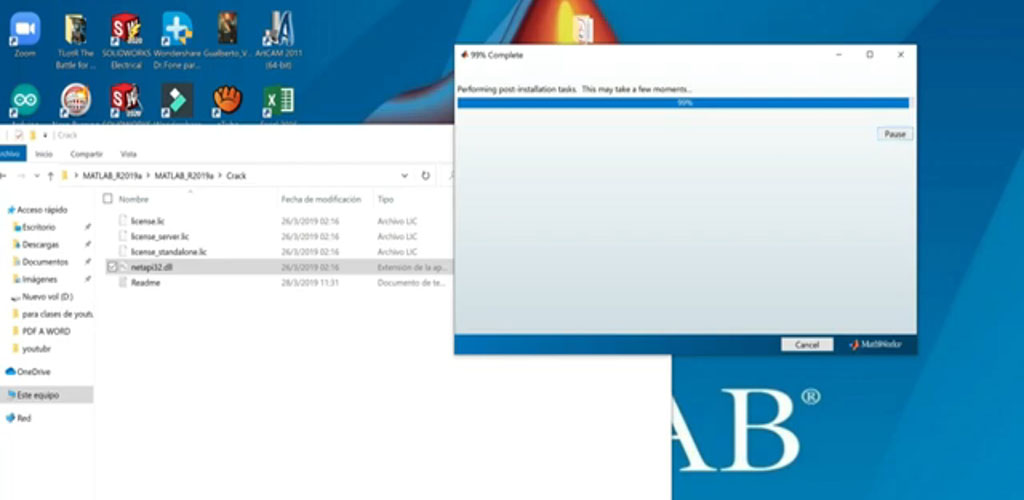
Task: Go up one folder level in Explorer
Action: (50, 176)
